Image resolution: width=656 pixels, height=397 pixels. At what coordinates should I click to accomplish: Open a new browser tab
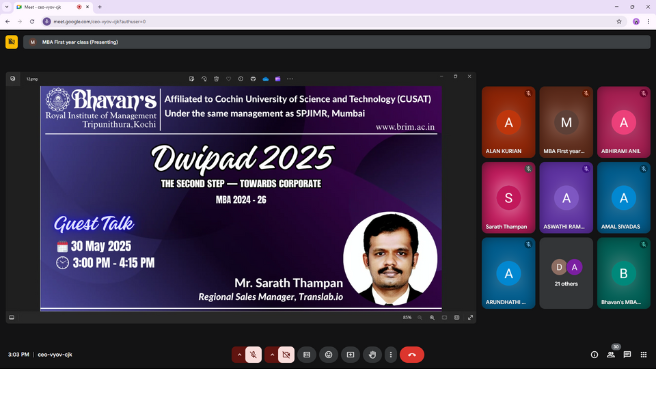pos(100,7)
